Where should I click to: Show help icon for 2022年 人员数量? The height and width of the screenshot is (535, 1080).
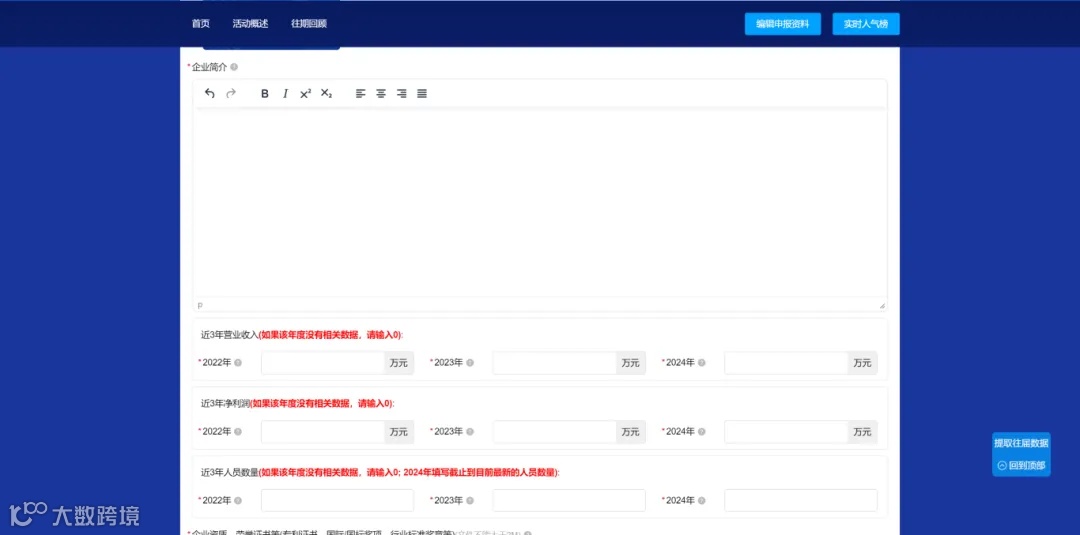pos(238,501)
